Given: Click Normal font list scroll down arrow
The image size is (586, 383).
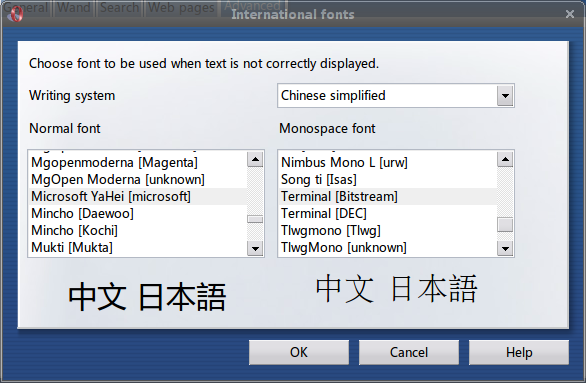Looking at the screenshot, I should (x=255, y=248).
